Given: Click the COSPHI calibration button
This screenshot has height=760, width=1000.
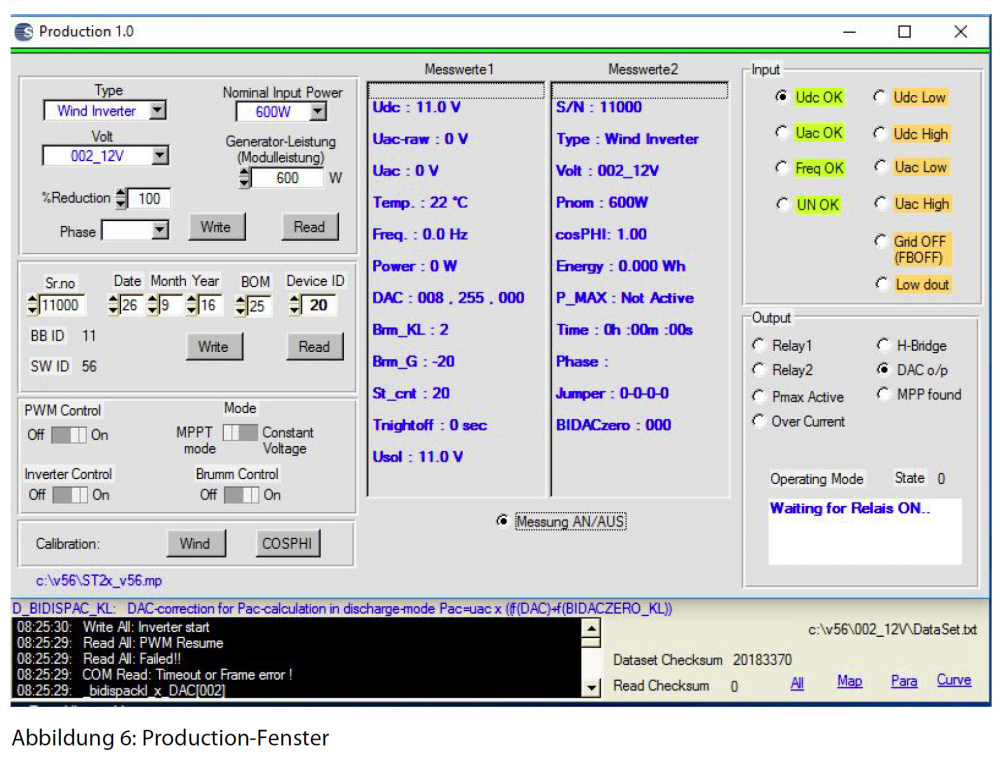Looking at the screenshot, I should (x=288, y=543).
